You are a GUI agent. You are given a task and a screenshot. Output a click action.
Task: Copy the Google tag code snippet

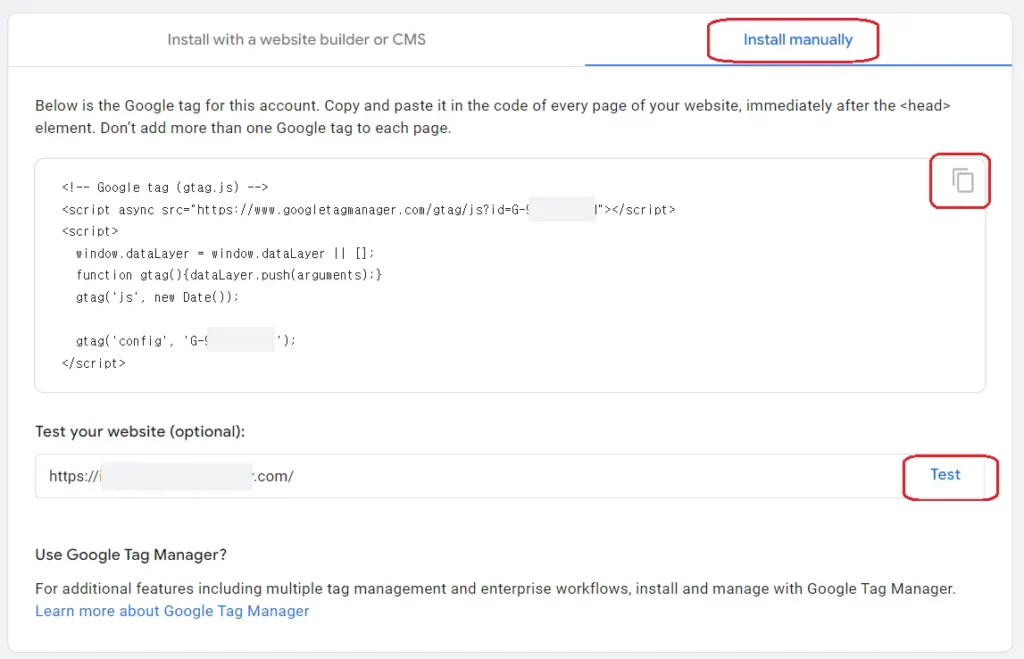coord(962,181)
